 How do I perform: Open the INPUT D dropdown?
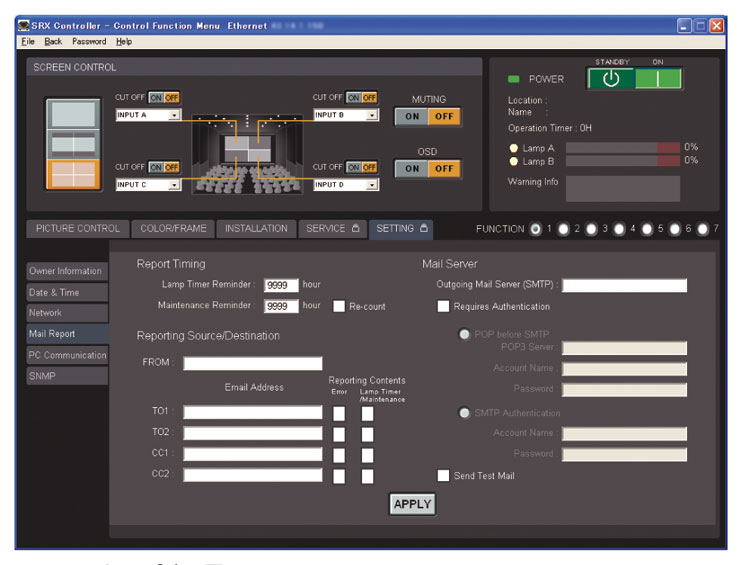pyautogui.click(x=372, y=185)
